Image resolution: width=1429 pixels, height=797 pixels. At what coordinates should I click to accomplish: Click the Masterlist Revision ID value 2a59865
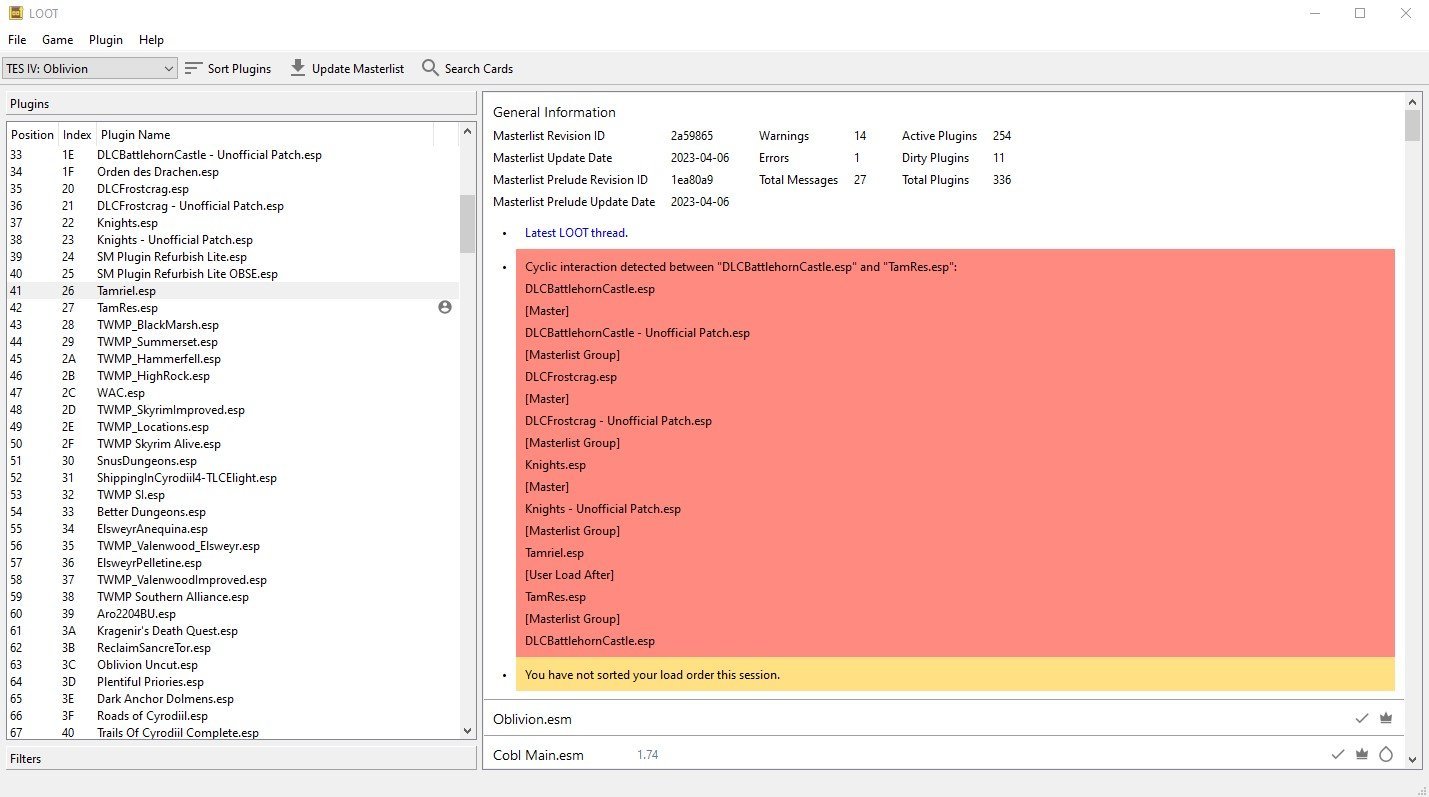[x=692, y=136]
